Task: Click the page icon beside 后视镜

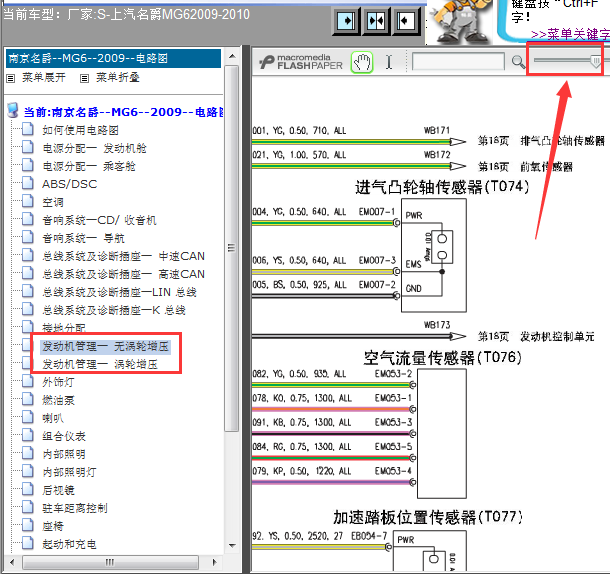Action: [28, 489]
